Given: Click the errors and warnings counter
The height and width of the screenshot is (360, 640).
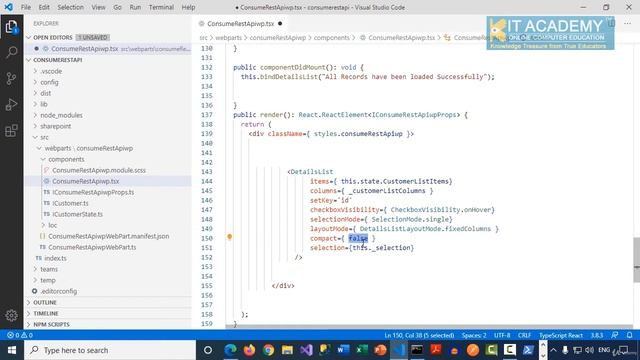Looking at the screenshot, I should pyautogui.click(x=20, y=335).
